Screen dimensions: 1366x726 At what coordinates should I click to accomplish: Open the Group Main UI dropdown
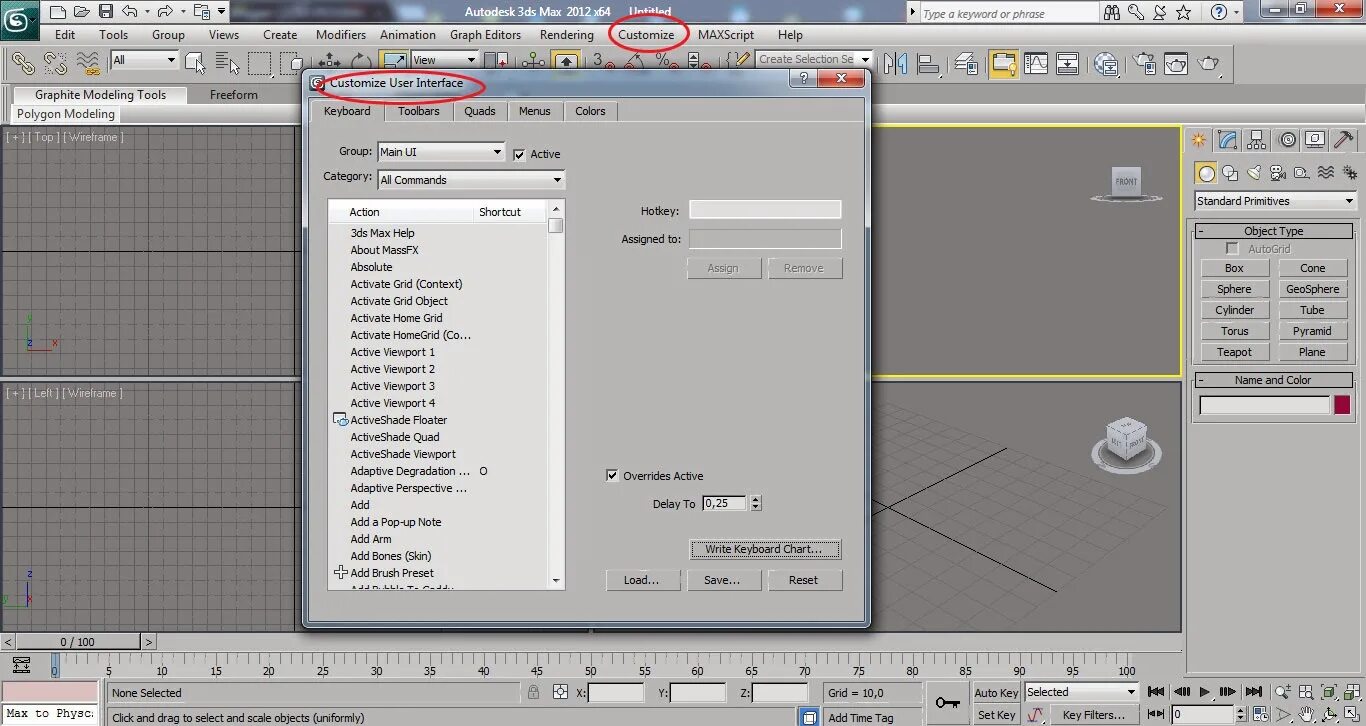tap(441, 152)
